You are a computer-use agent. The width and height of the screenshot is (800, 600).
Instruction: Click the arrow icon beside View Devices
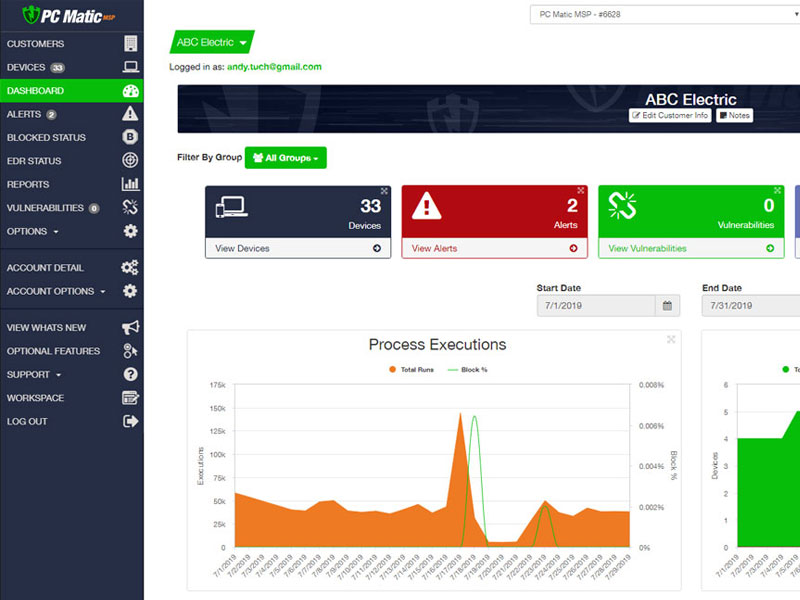click(x=377, y=248)
